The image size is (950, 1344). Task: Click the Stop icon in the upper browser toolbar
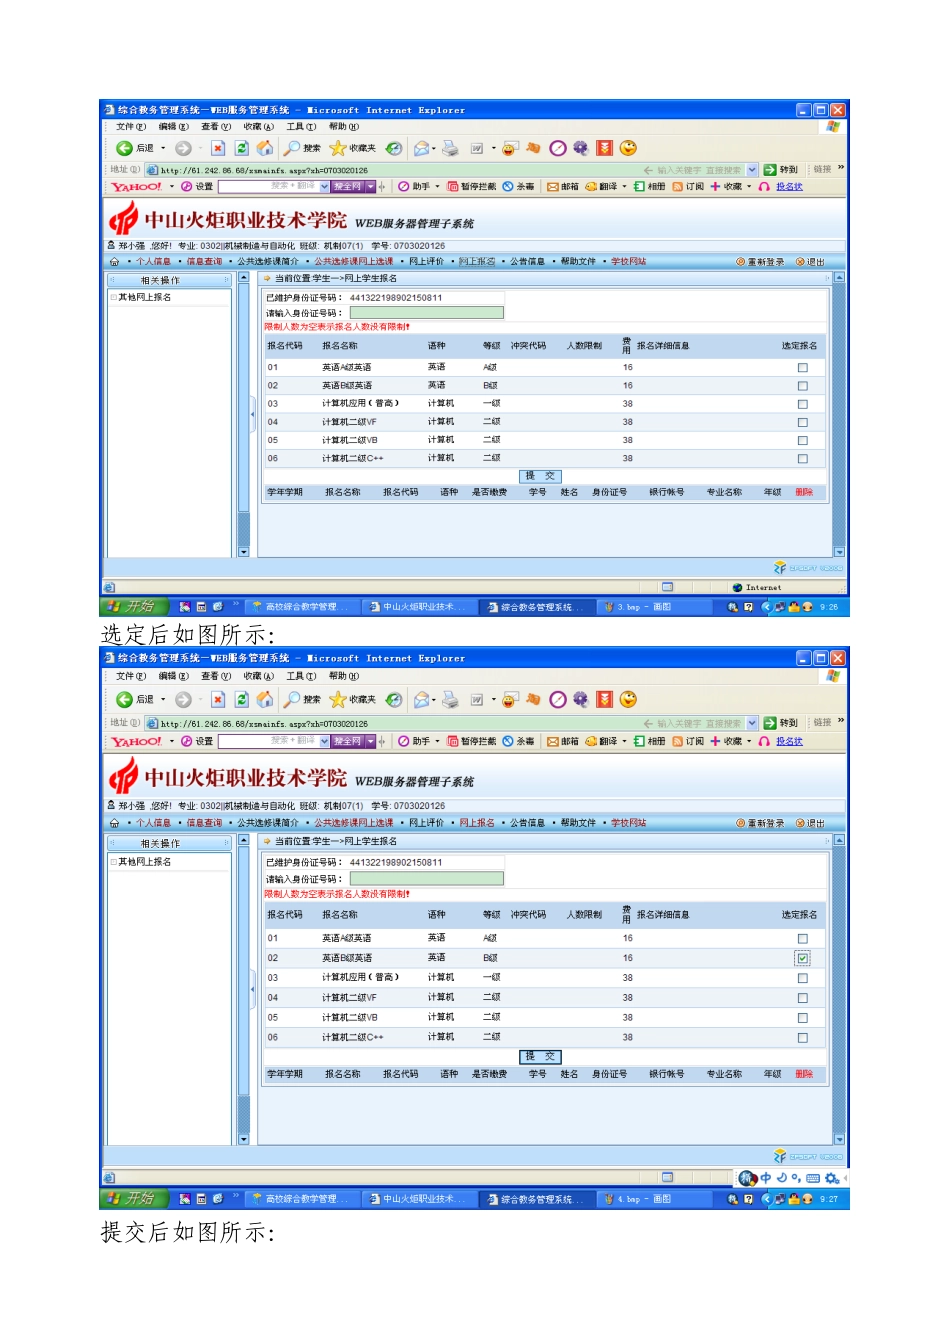point(217,148)
